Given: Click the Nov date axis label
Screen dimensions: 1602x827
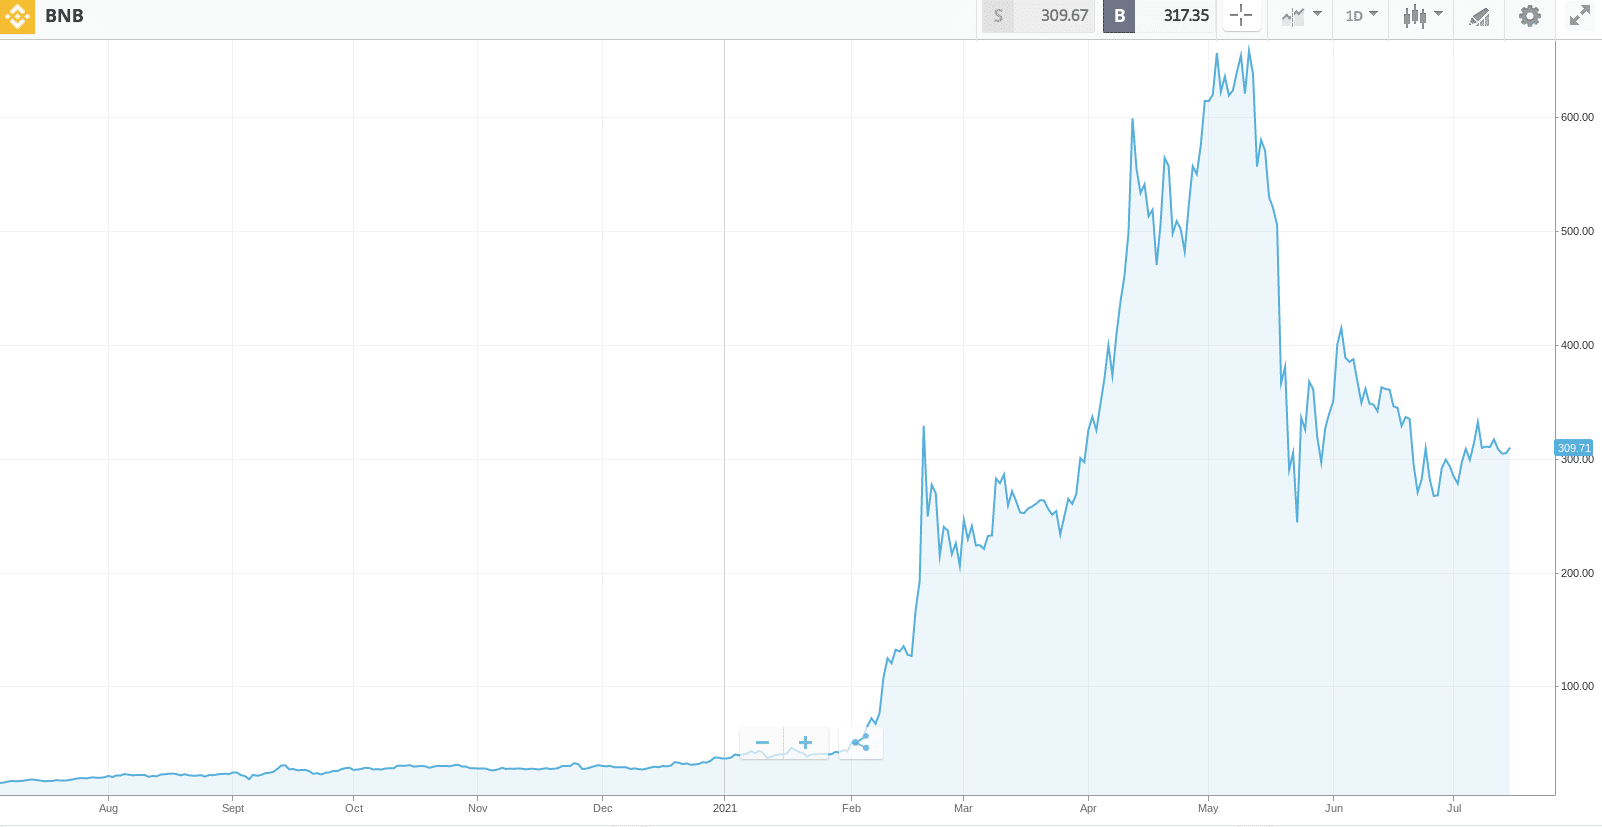Looking at the screenshot, I should 478,808.
